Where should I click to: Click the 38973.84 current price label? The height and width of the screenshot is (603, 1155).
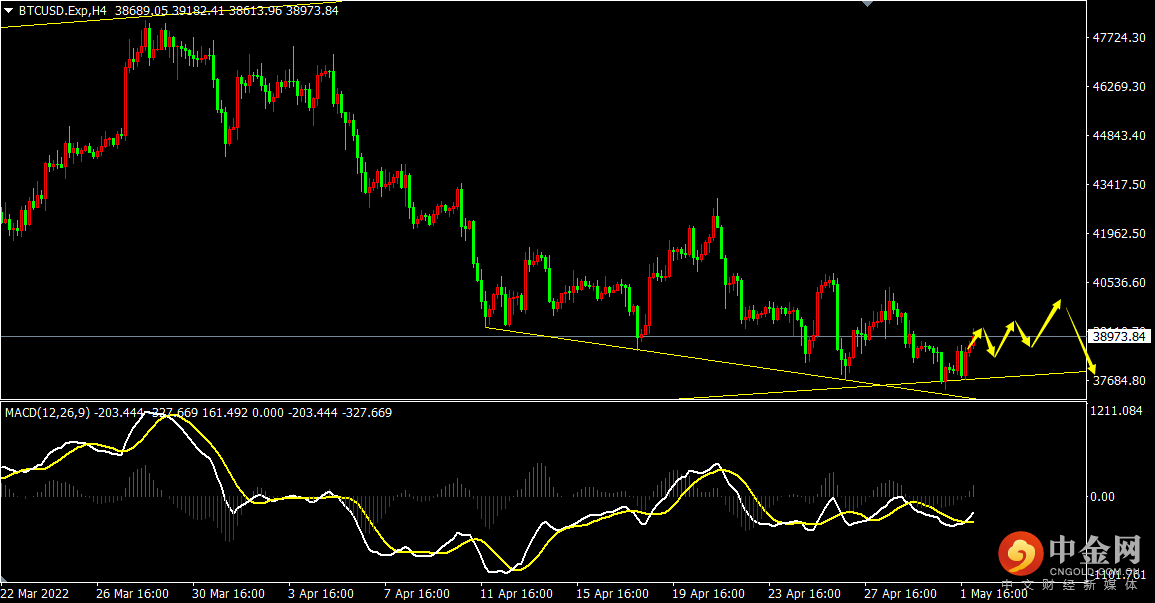tap(1119, 336)
